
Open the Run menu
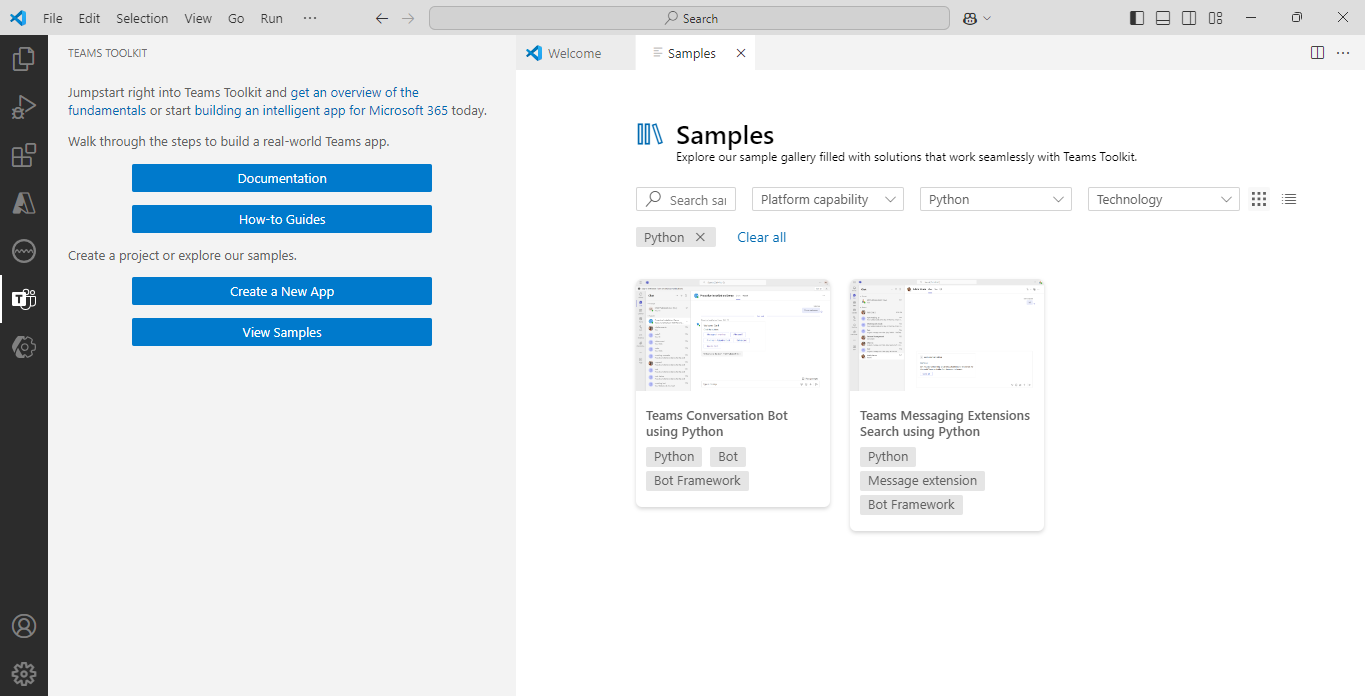271,18
